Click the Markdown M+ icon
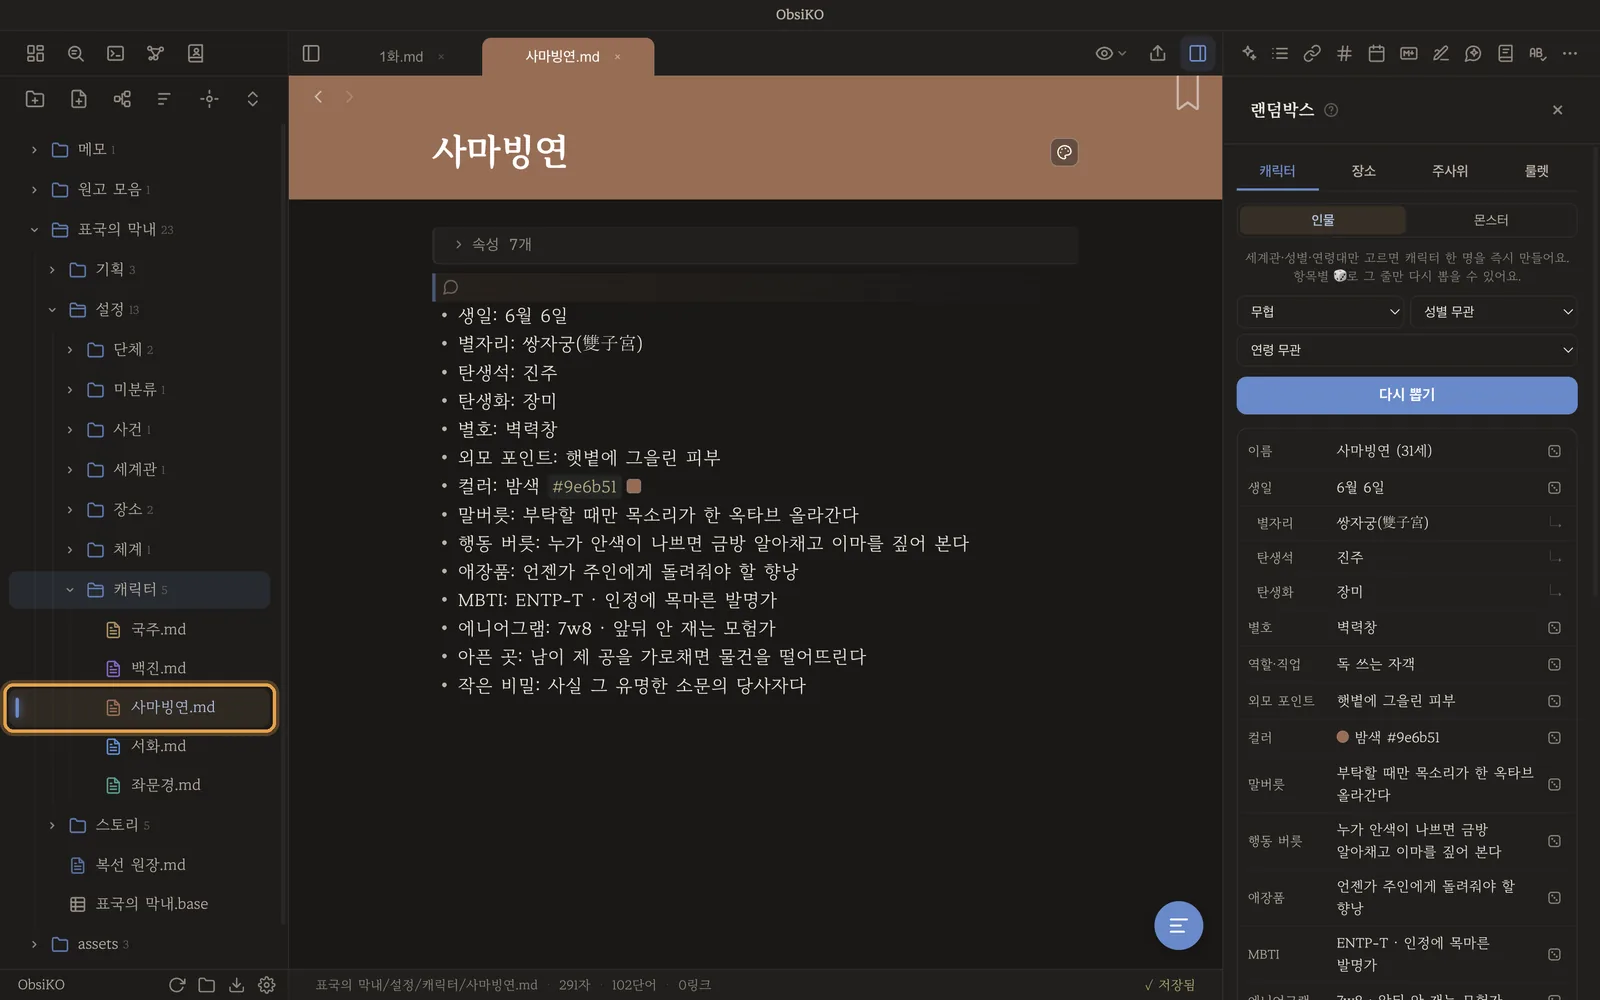Image resolution: width=1600 pixels, height=1000 pixels. coord(1408,53)
